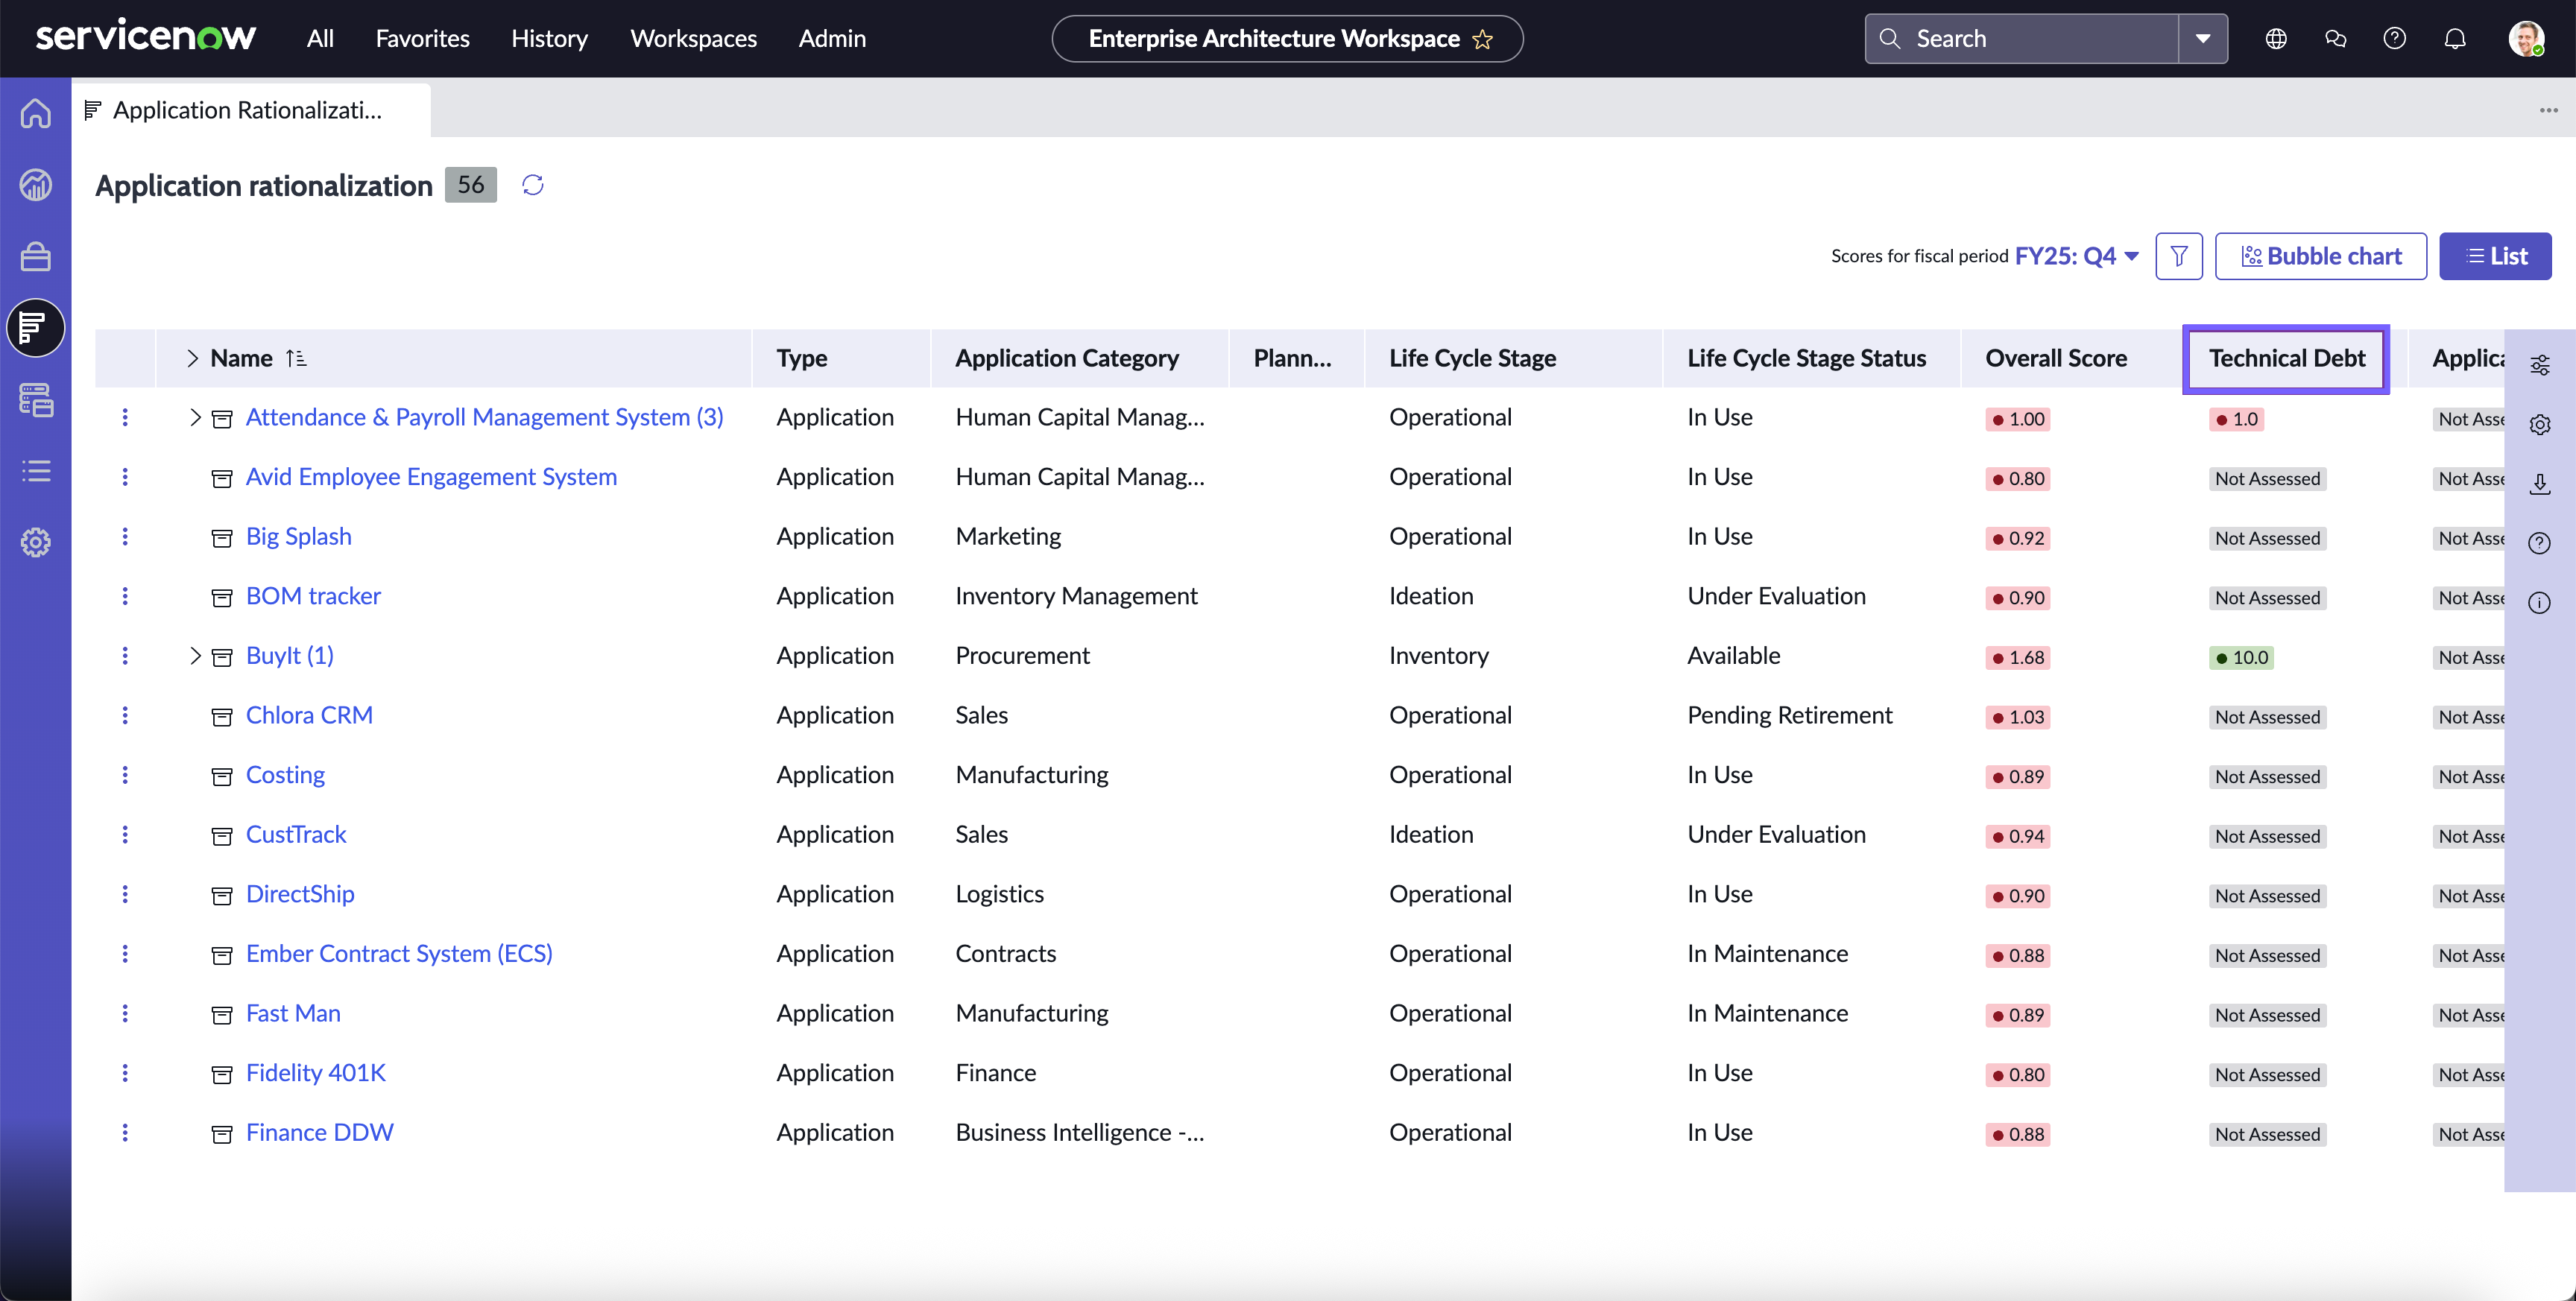Open row actions menu for Chlora CRM
This screenshot has width=2576, height=1301.
coord(125,716)
